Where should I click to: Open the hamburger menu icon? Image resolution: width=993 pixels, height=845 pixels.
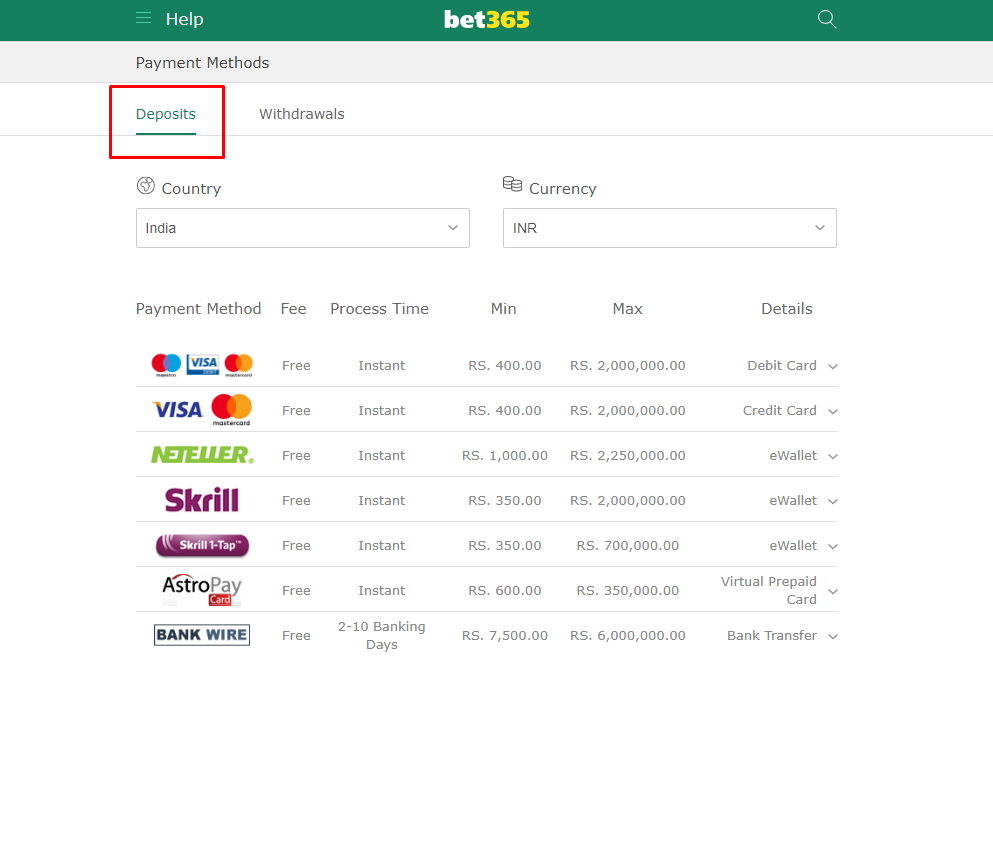tap(144, 18)
